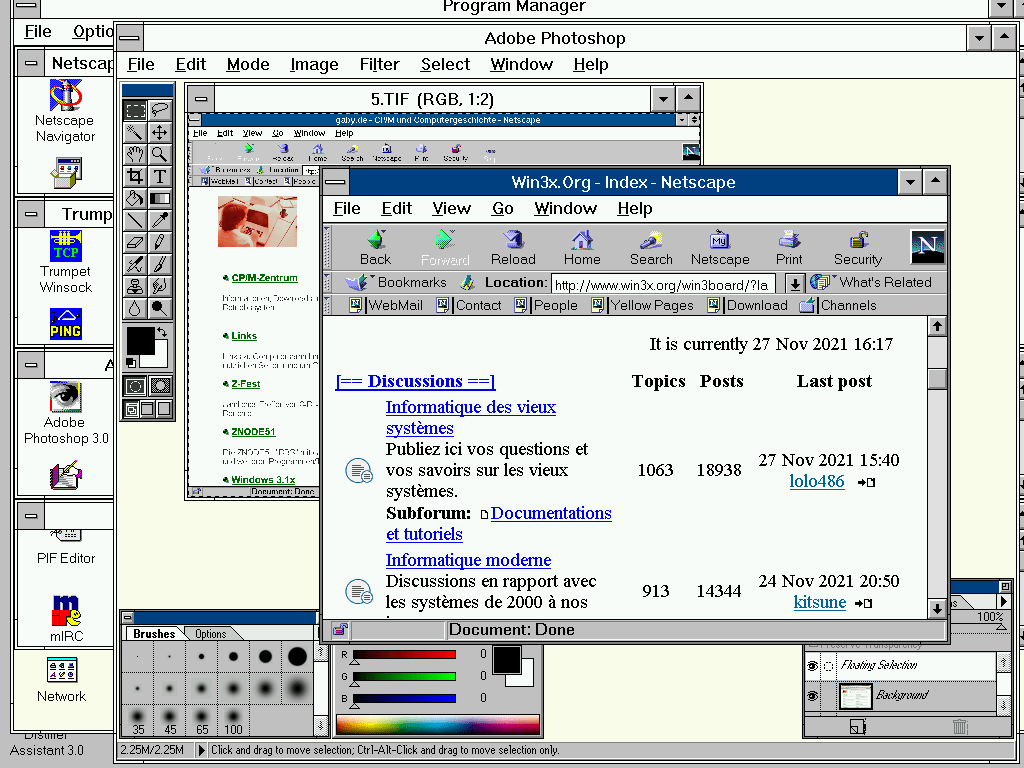
Task: Open Netscape's Security padlock icon
Action: tap(857, 248)
